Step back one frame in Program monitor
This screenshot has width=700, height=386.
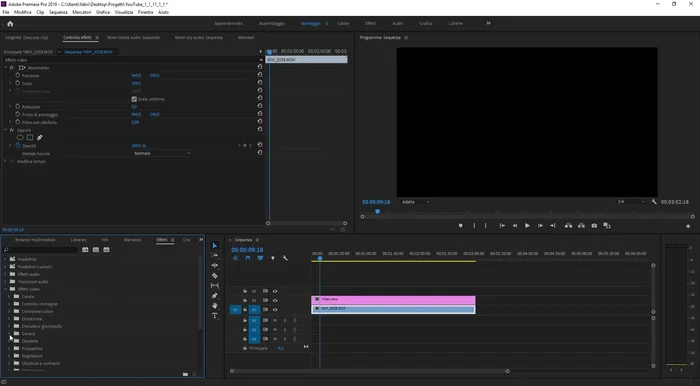click(x=515, y=226)
